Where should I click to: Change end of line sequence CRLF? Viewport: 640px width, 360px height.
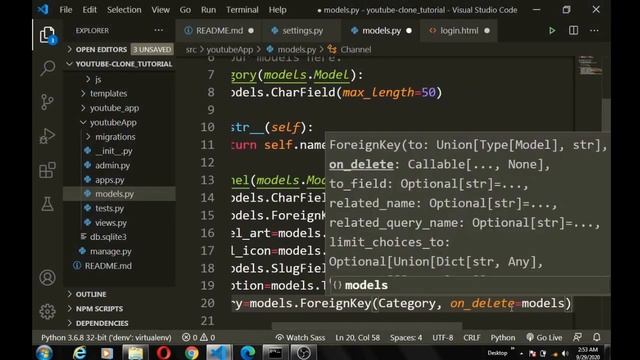[471, 338]
